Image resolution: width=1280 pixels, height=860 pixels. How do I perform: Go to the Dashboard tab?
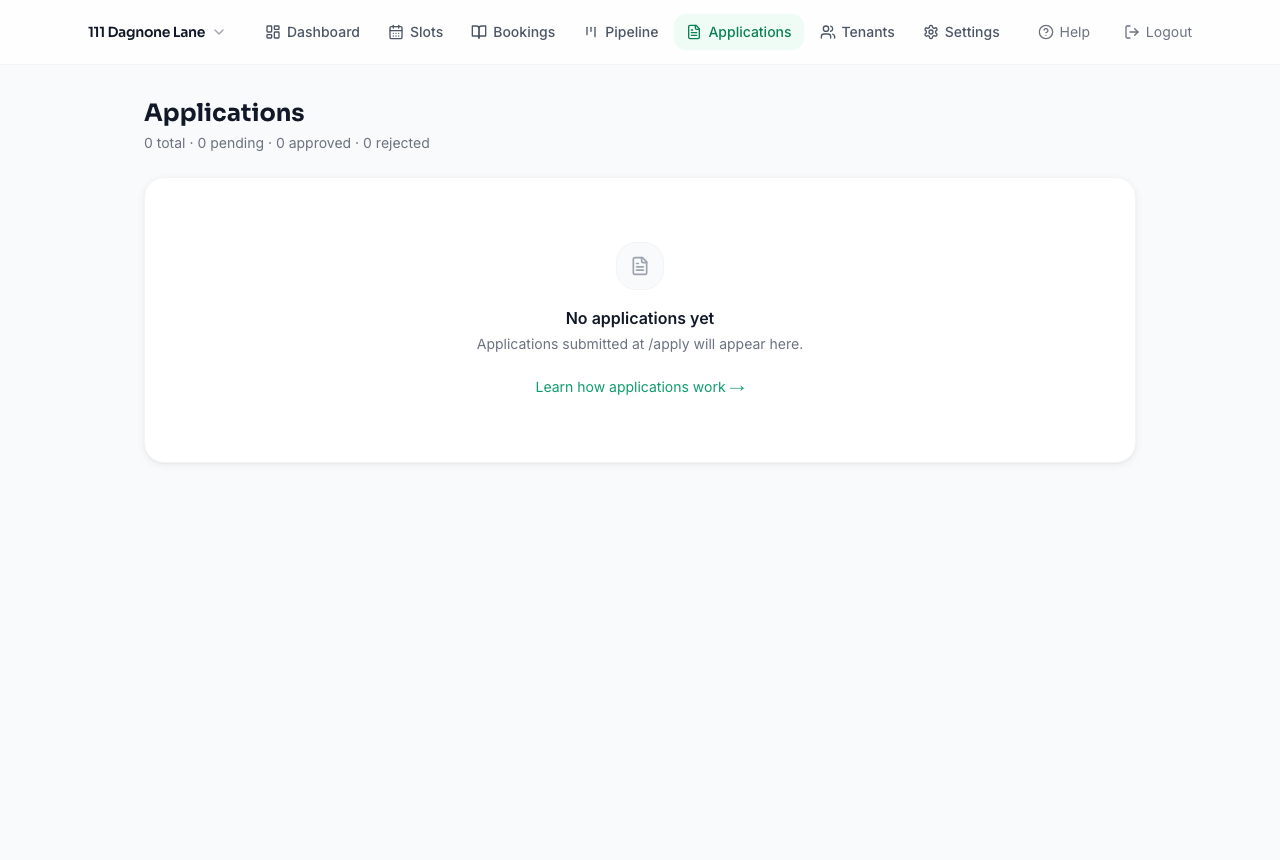(x=312, y=32)
